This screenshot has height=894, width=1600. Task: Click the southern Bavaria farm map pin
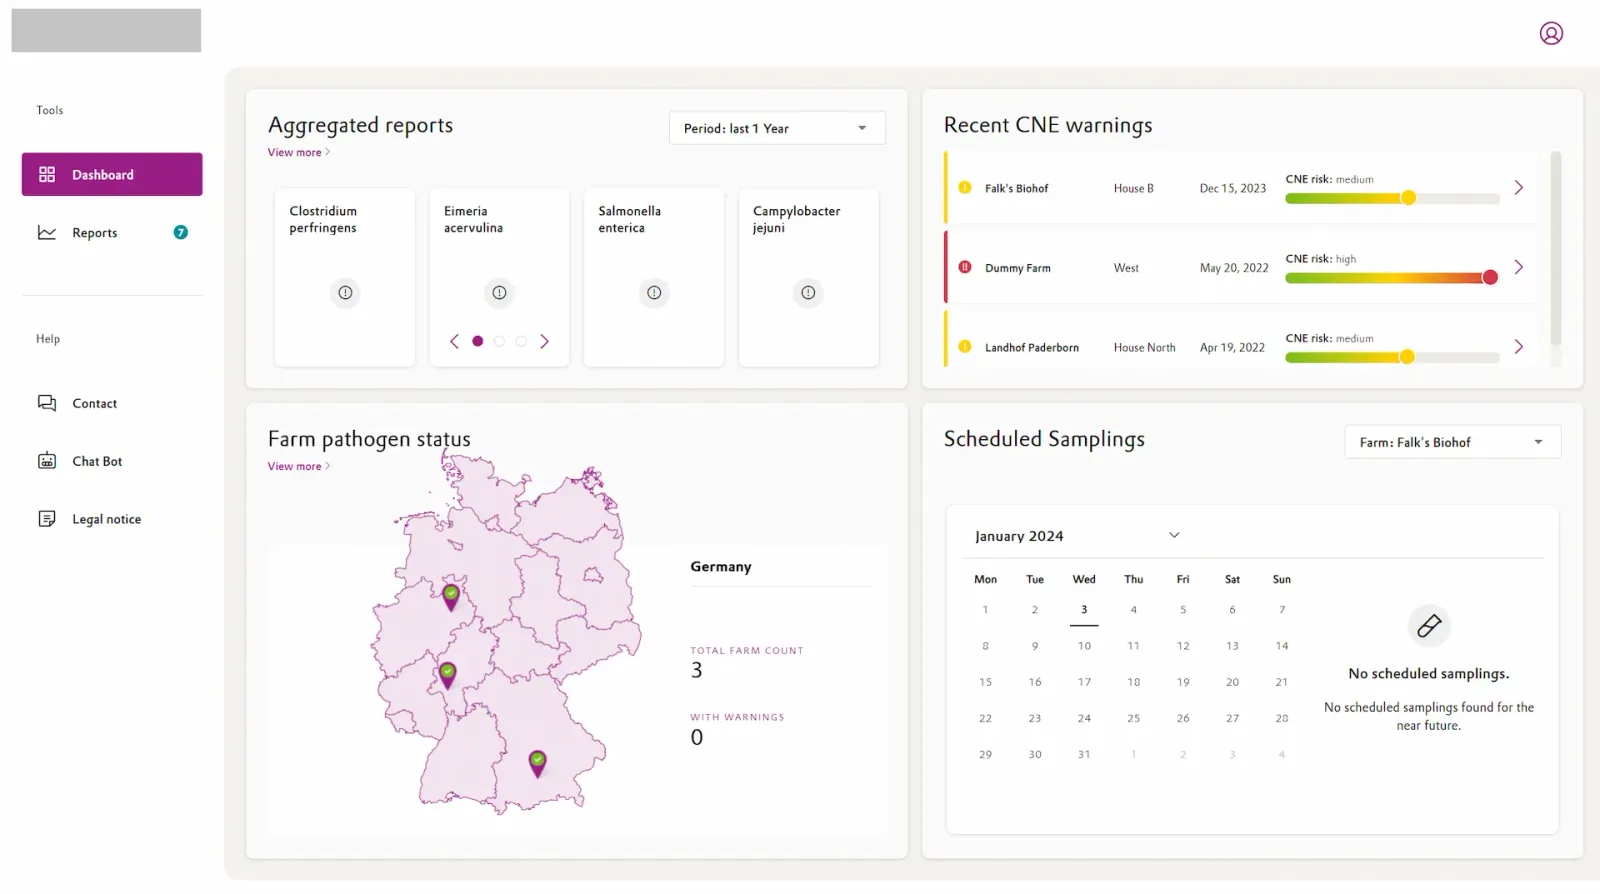(x=538, y=764)
